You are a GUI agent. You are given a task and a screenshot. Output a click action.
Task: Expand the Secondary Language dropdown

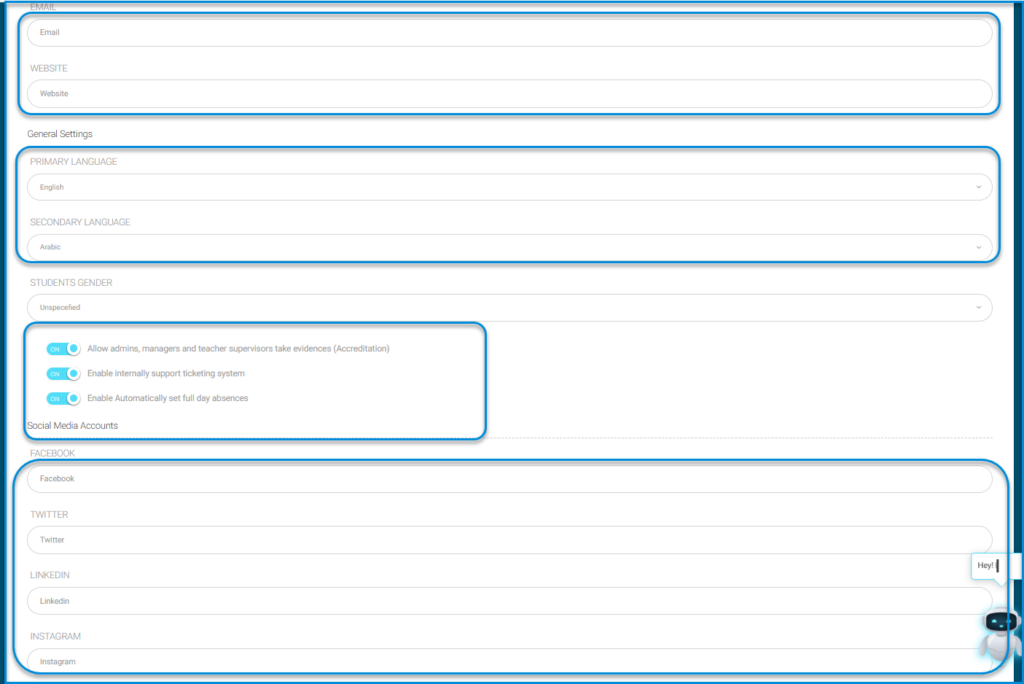509,248
